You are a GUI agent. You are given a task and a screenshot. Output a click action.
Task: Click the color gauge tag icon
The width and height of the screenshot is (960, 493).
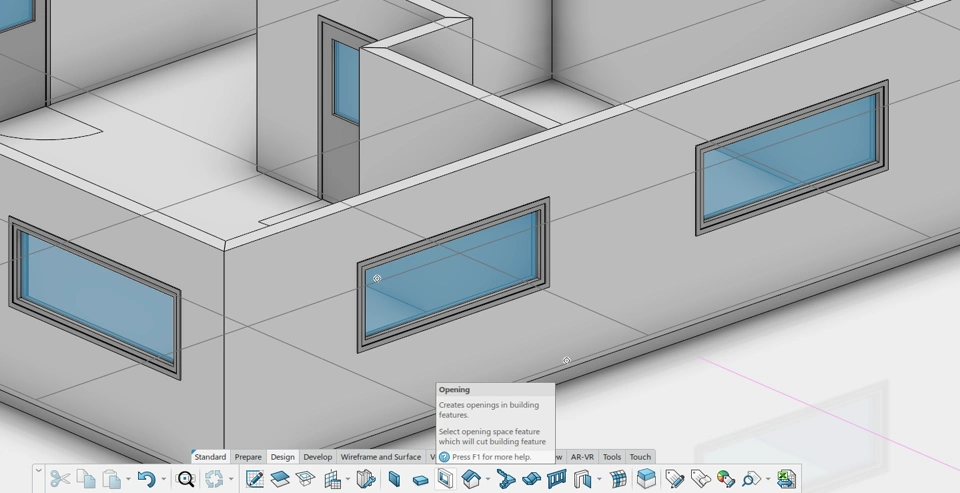pyautogui.click(x=726, y=478)
